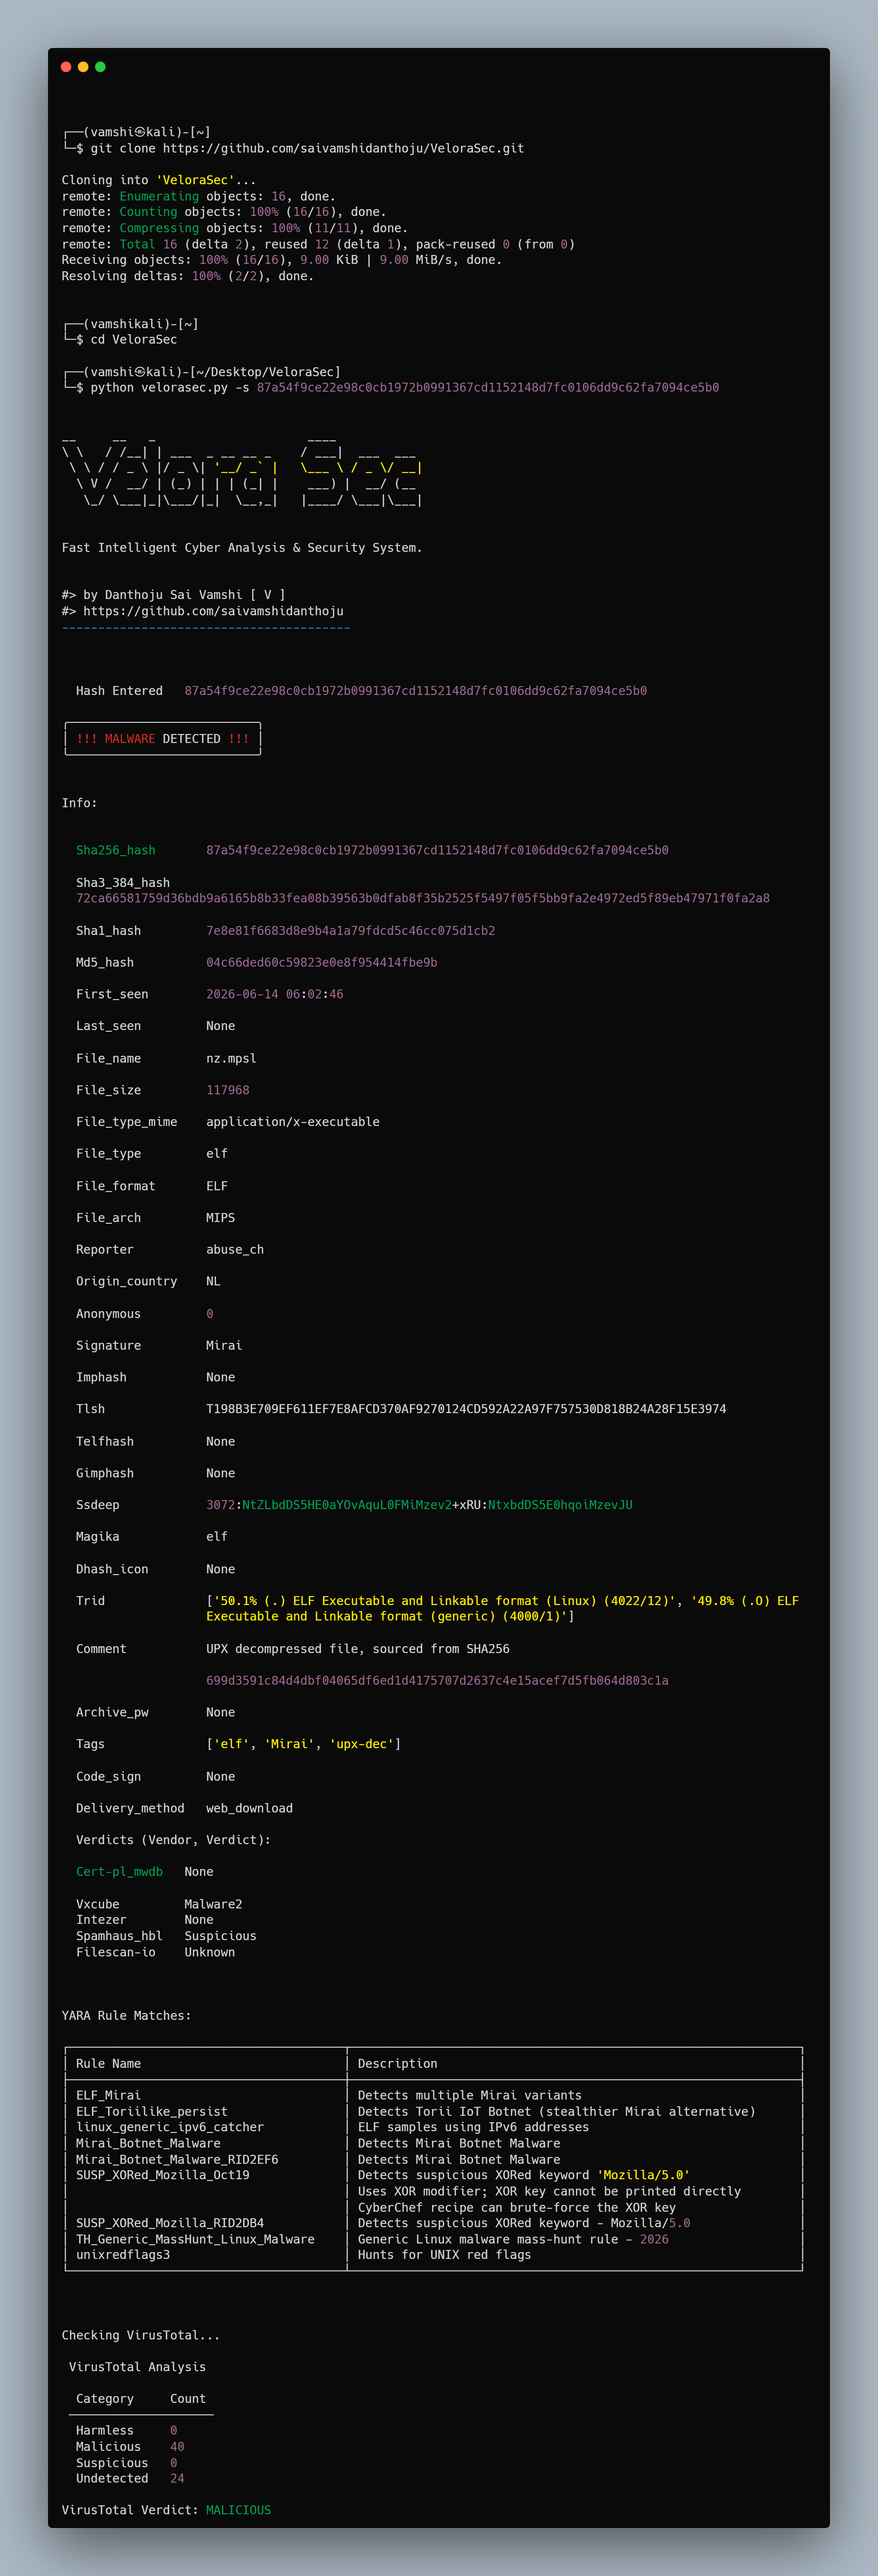Click the 'Hunts for UNIX red flags' description

pos(445,2255)
